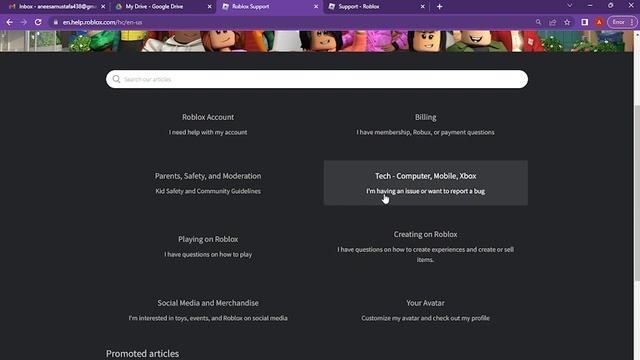The width and height of the screenshot is (640, 360).
Task: Click the magnifier icon in search box
Action: 116,79
